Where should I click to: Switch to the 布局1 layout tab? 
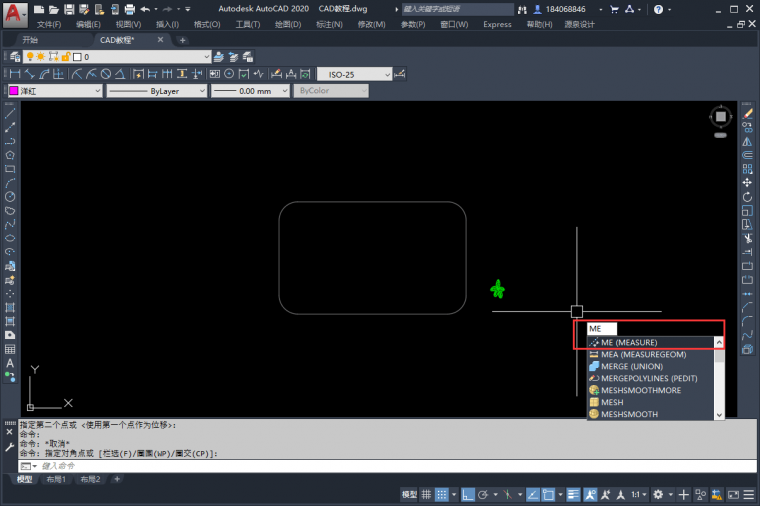(56, 480)
